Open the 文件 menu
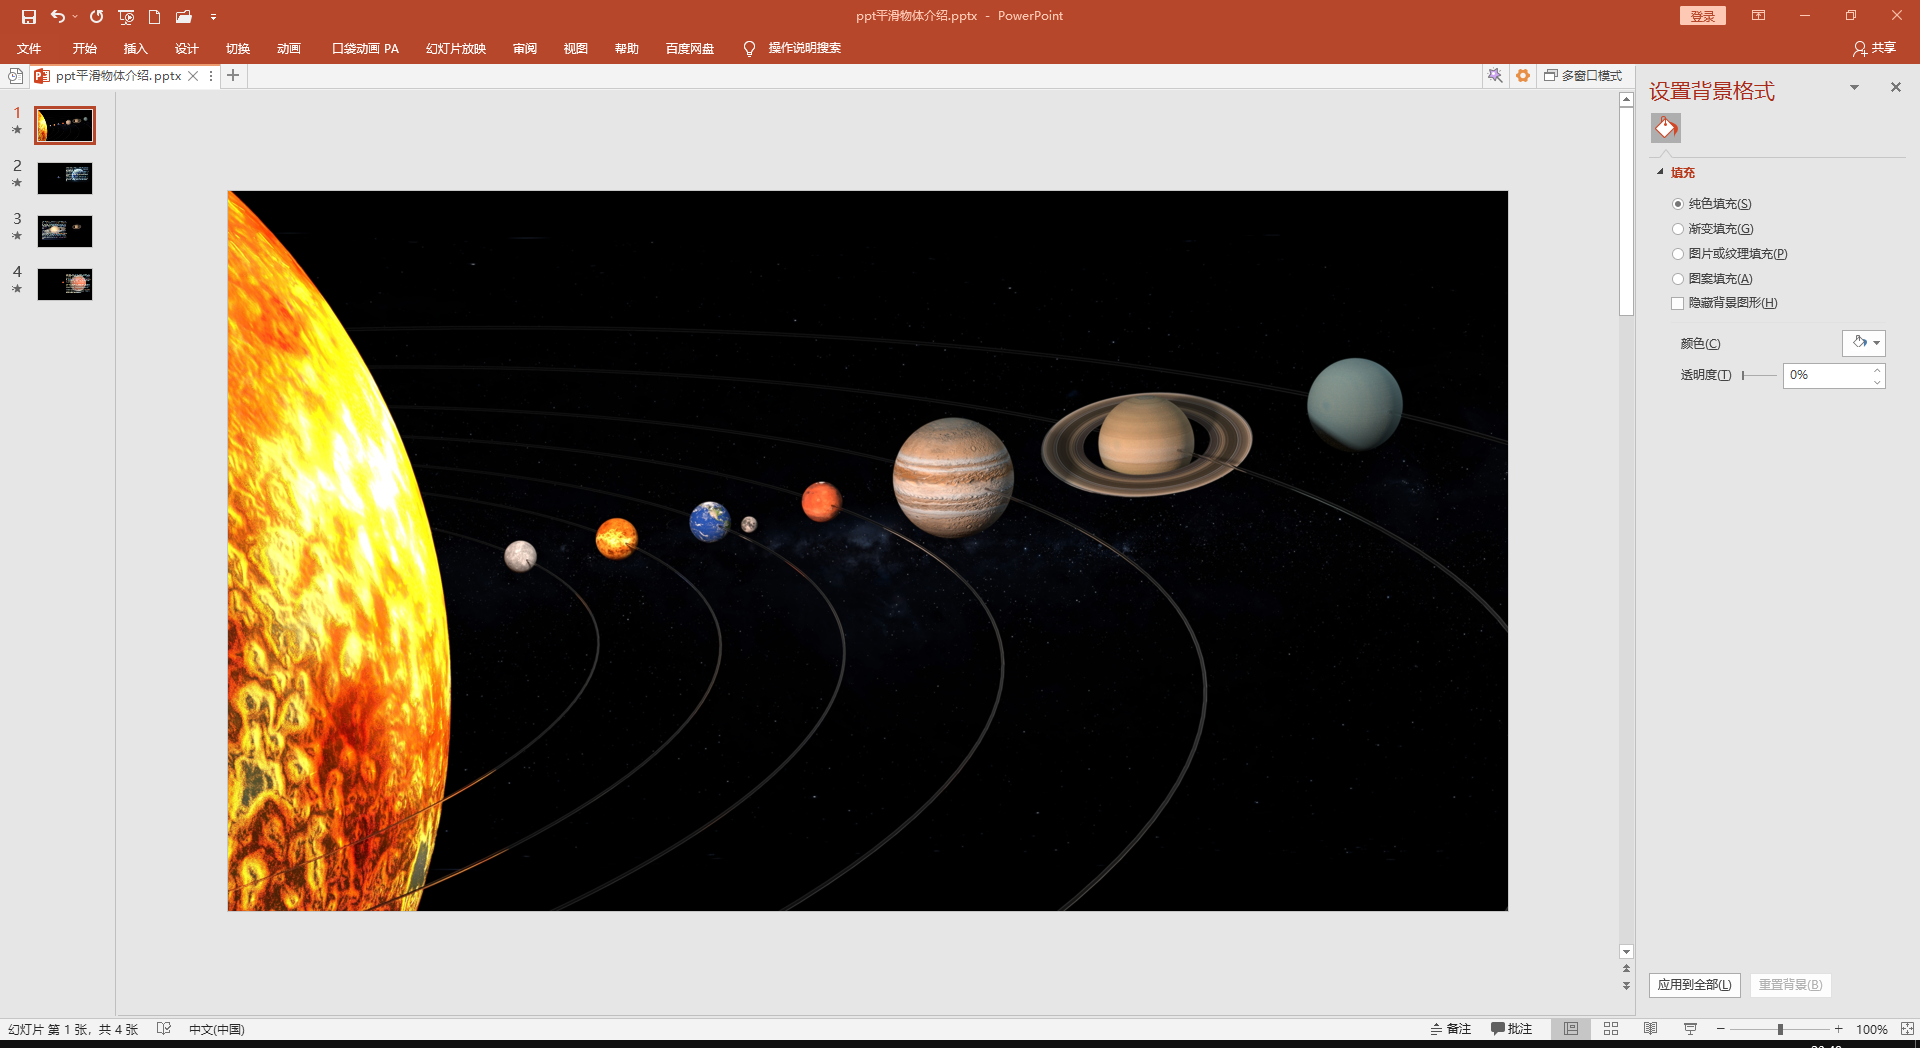1920x1048 pixels. pos(29,48)
